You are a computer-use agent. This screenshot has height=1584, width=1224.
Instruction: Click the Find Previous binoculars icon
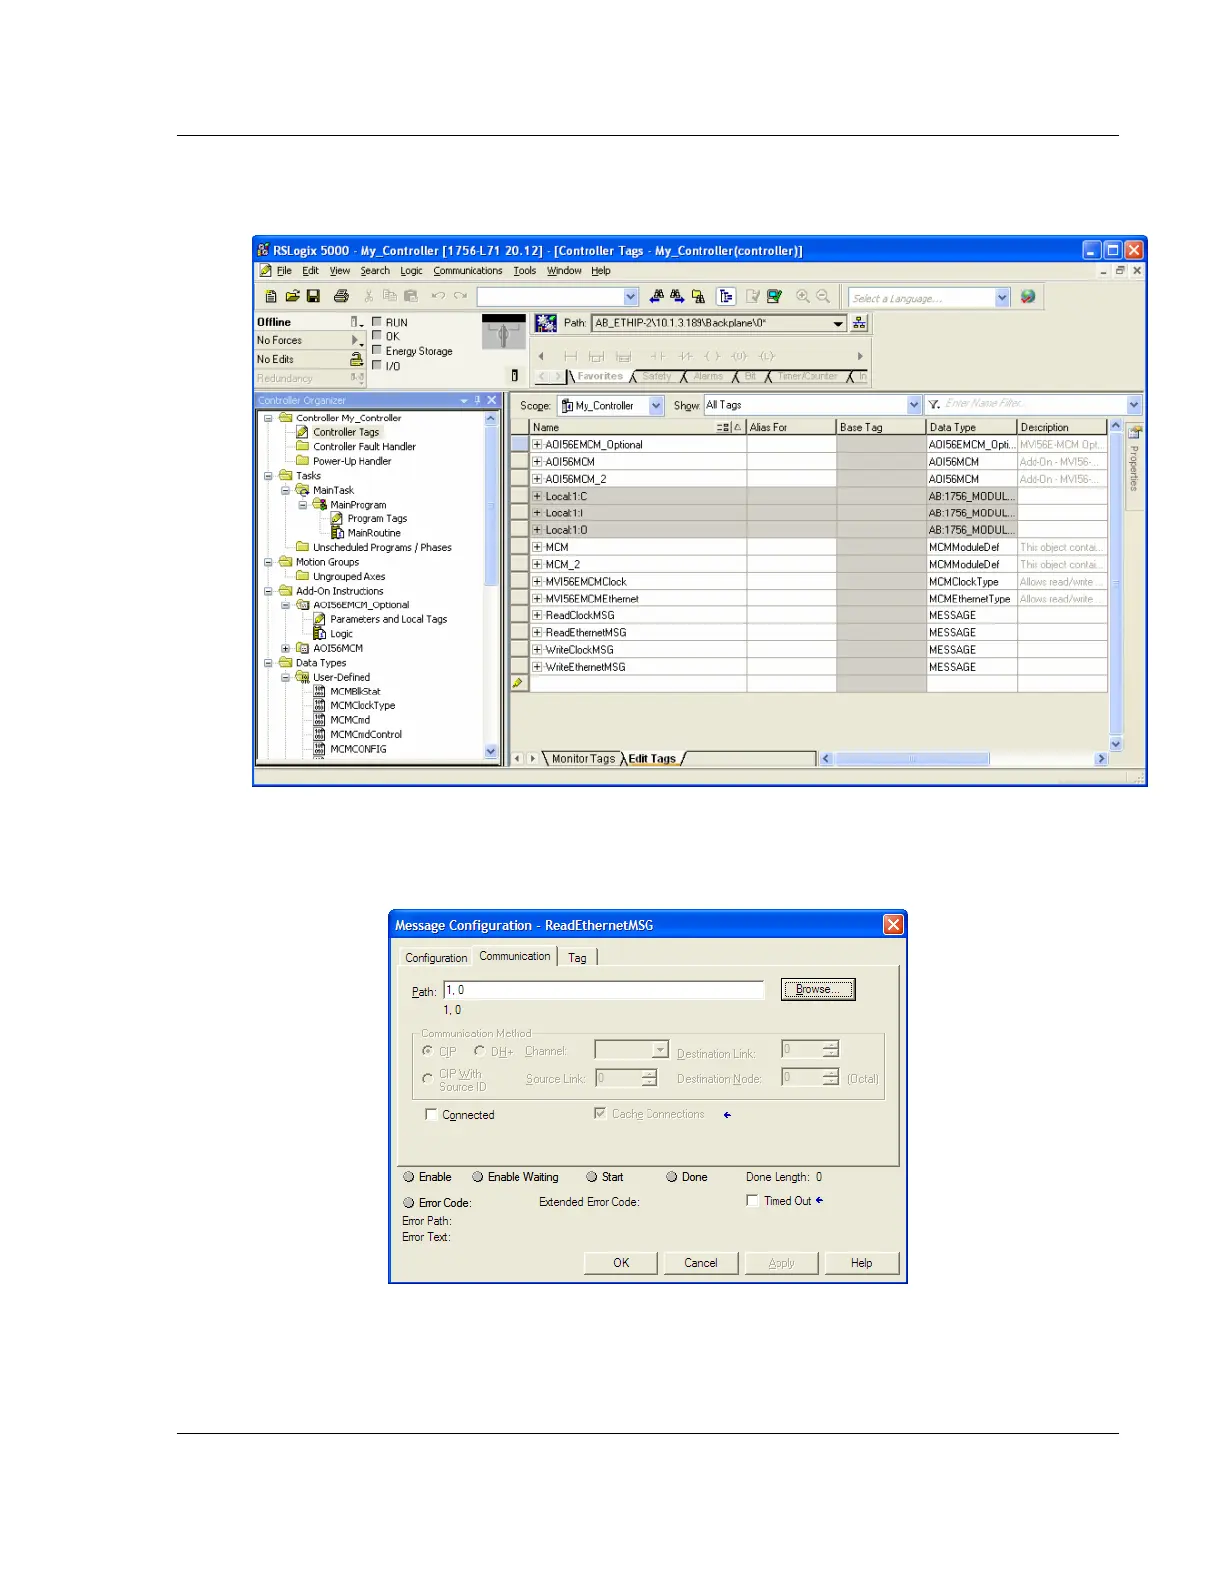point(657,297)
